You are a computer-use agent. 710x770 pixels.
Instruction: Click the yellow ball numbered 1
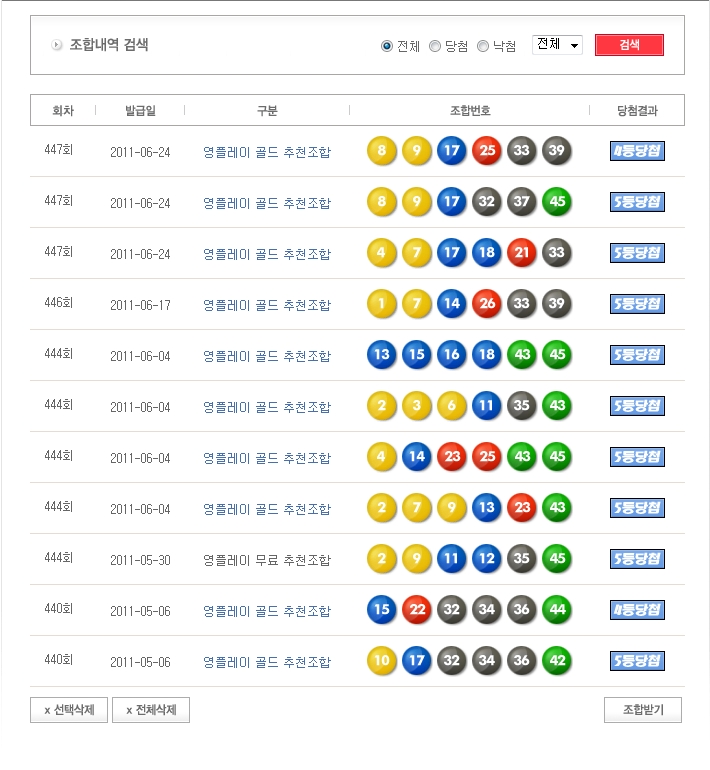click(x=381, y=304)
